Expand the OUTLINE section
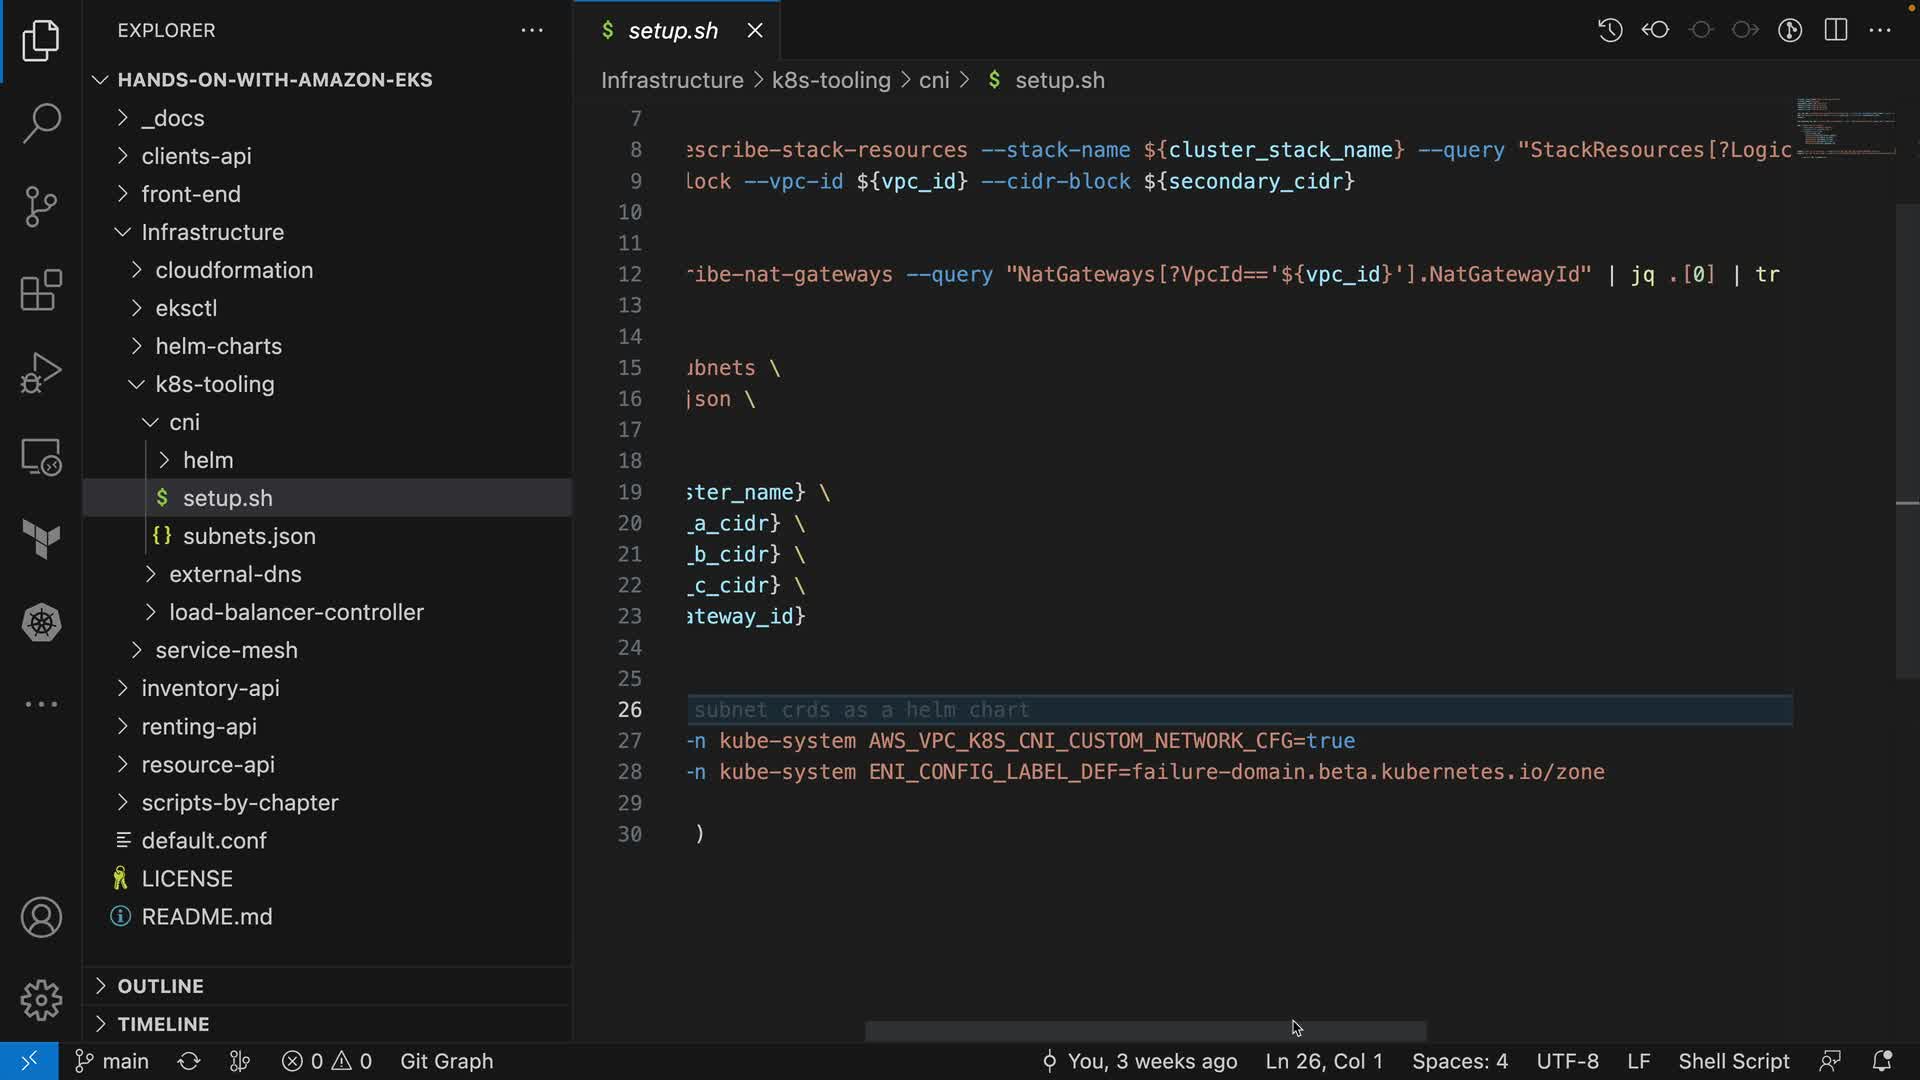 coord(160,986)
